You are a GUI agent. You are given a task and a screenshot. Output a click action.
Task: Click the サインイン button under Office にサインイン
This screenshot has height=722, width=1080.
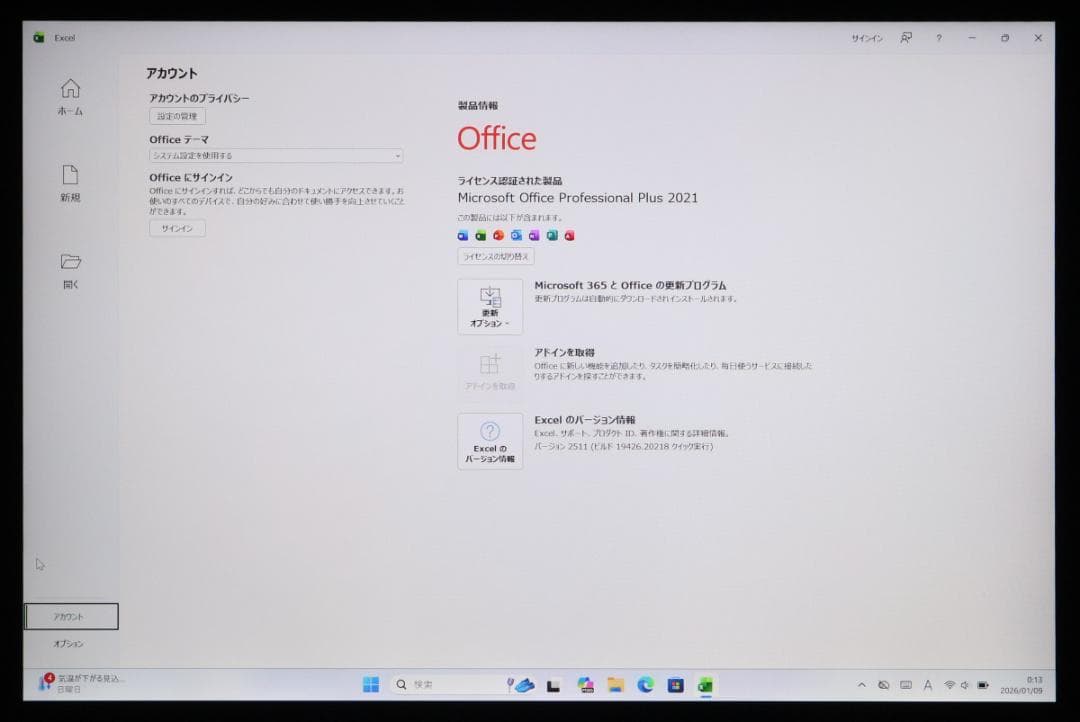pyautogui.click(x=176, y=228)
